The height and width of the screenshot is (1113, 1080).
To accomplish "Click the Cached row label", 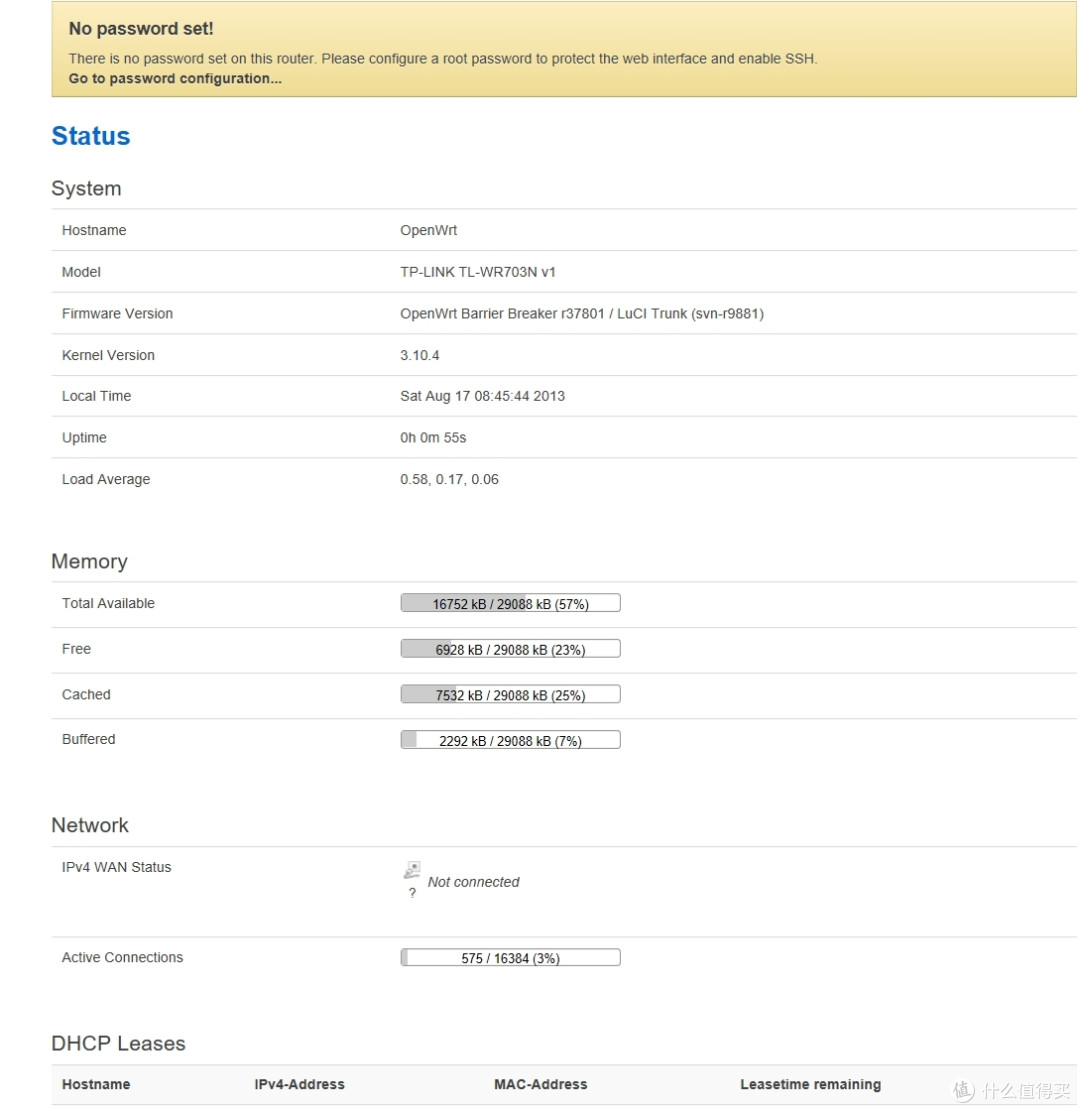I will (86, 694).
